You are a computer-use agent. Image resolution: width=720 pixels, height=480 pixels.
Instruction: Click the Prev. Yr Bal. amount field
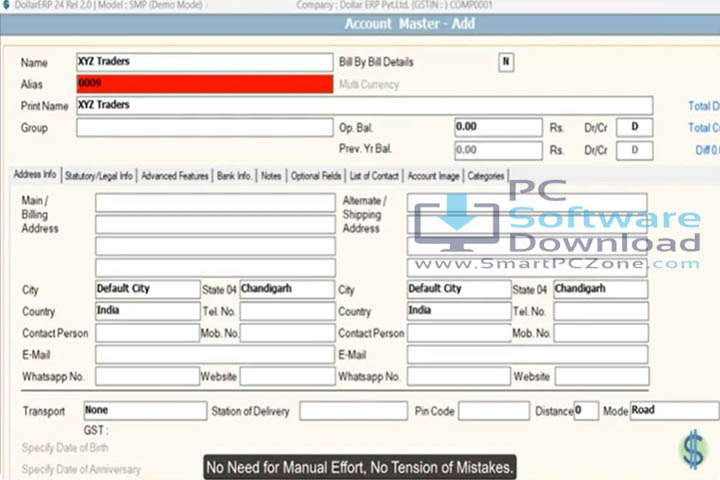(498, 150)
